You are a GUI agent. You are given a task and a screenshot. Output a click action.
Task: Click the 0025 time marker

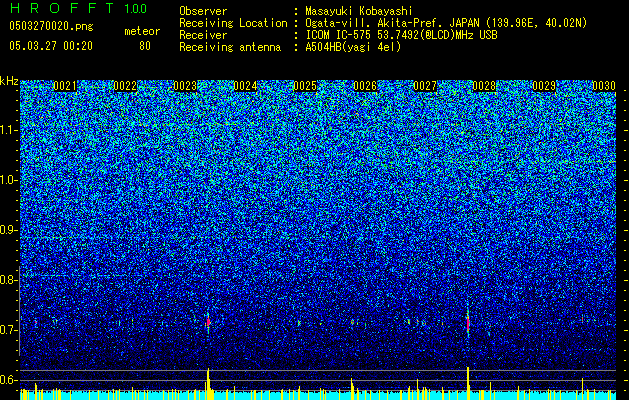[x=305, y=86]
